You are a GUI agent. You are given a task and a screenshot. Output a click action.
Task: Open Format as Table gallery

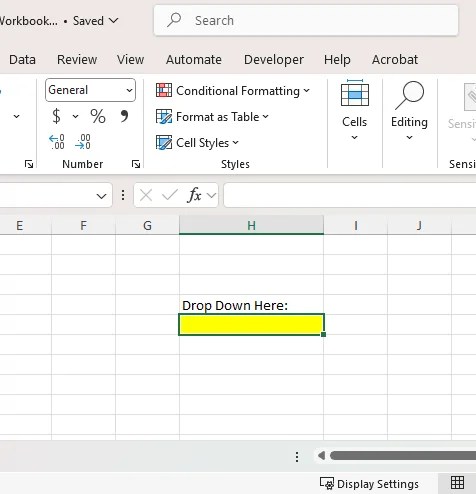click(212, 117)
